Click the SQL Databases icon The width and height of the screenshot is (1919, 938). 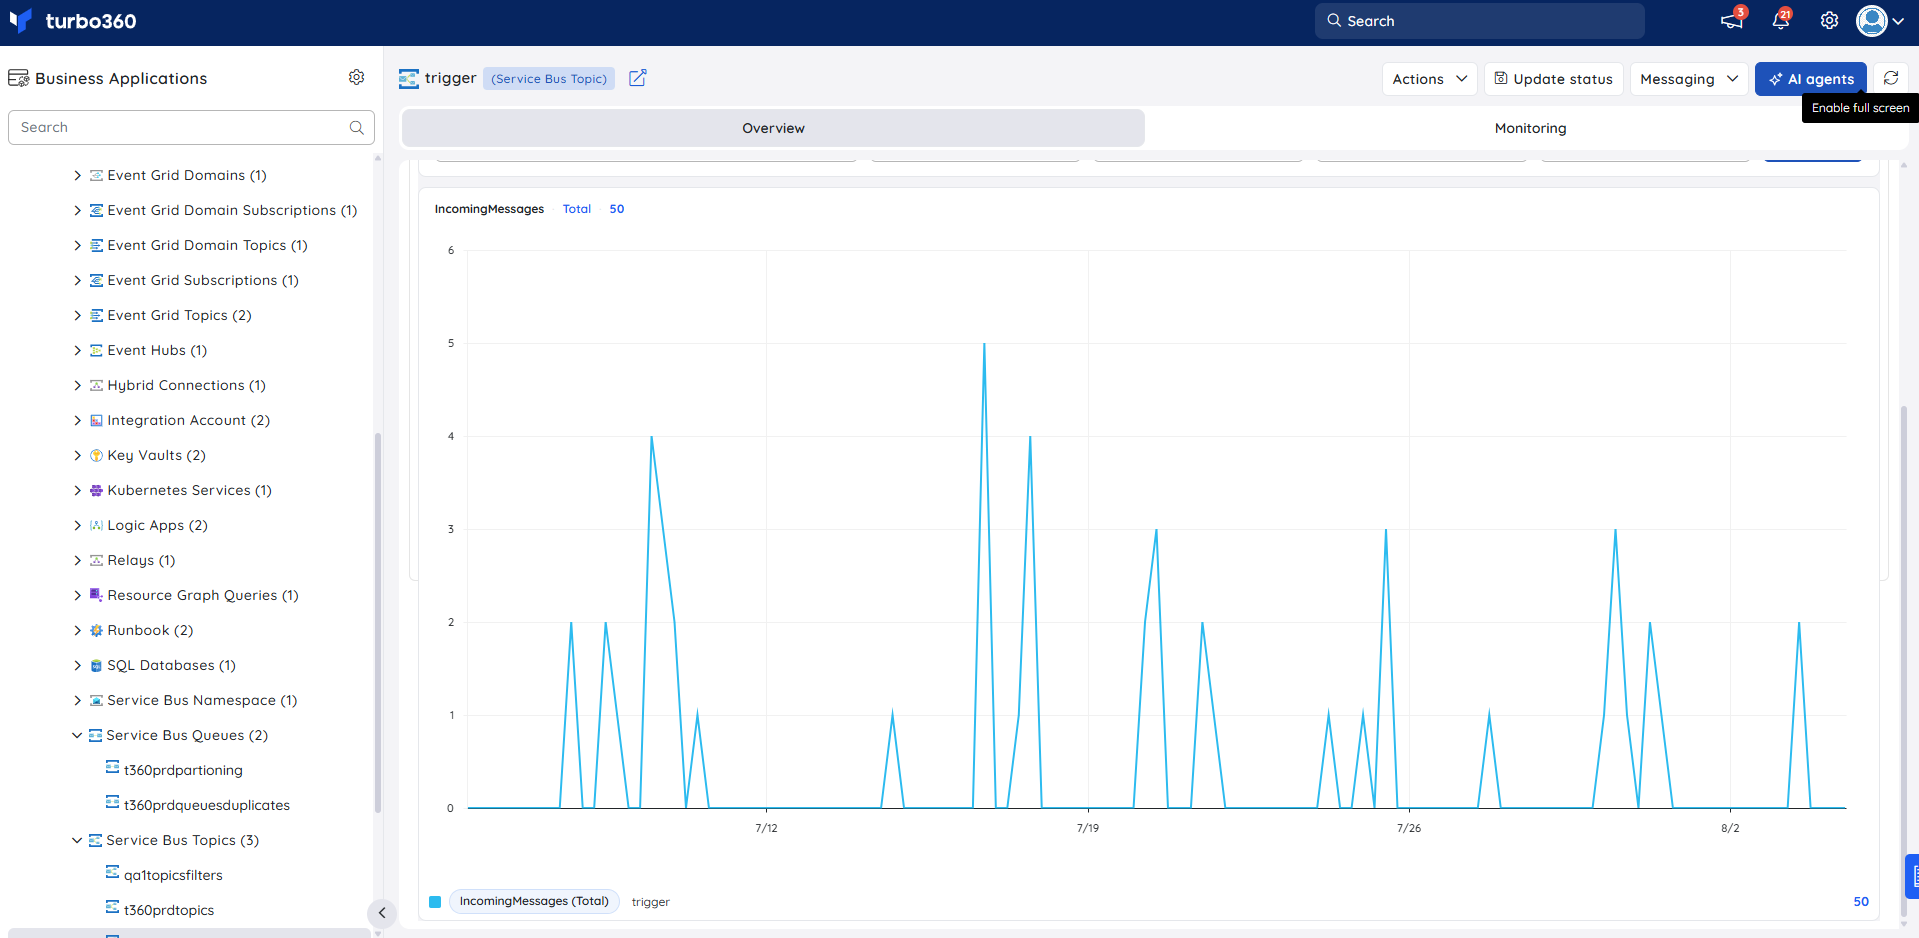pyautogui.click(x=96, y=665)
